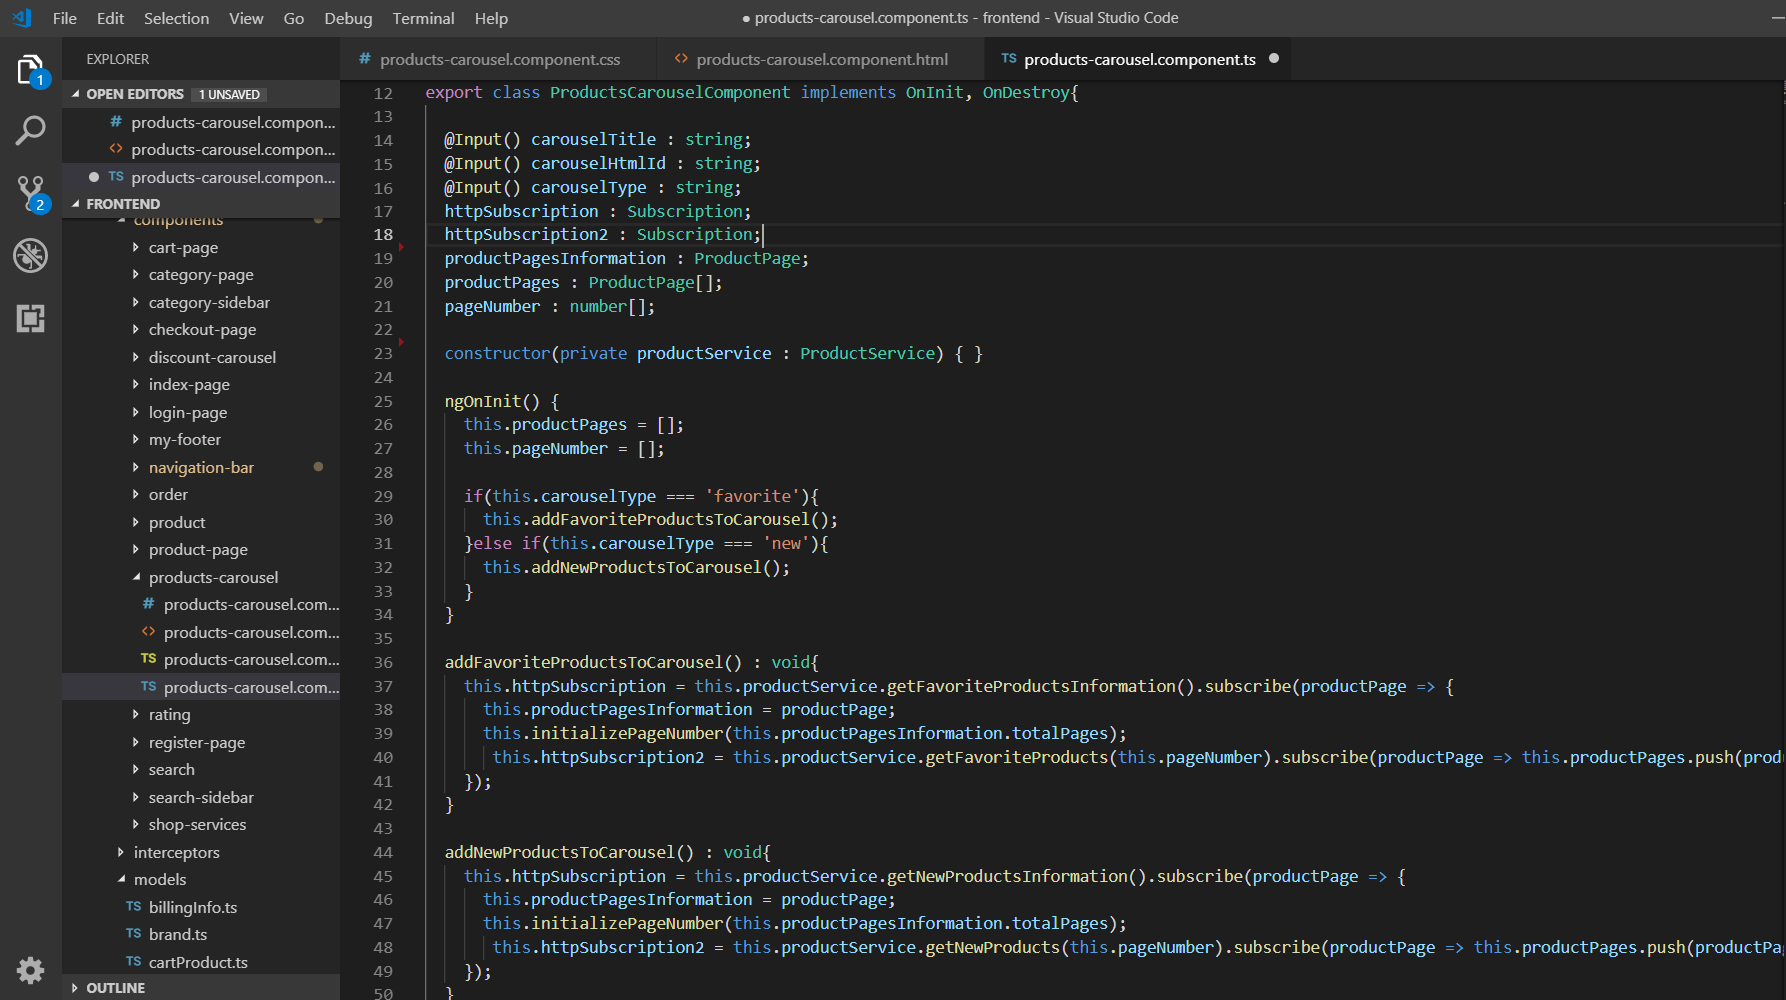Open the HTML file in Open Editors list

click(x=201, y=150)
